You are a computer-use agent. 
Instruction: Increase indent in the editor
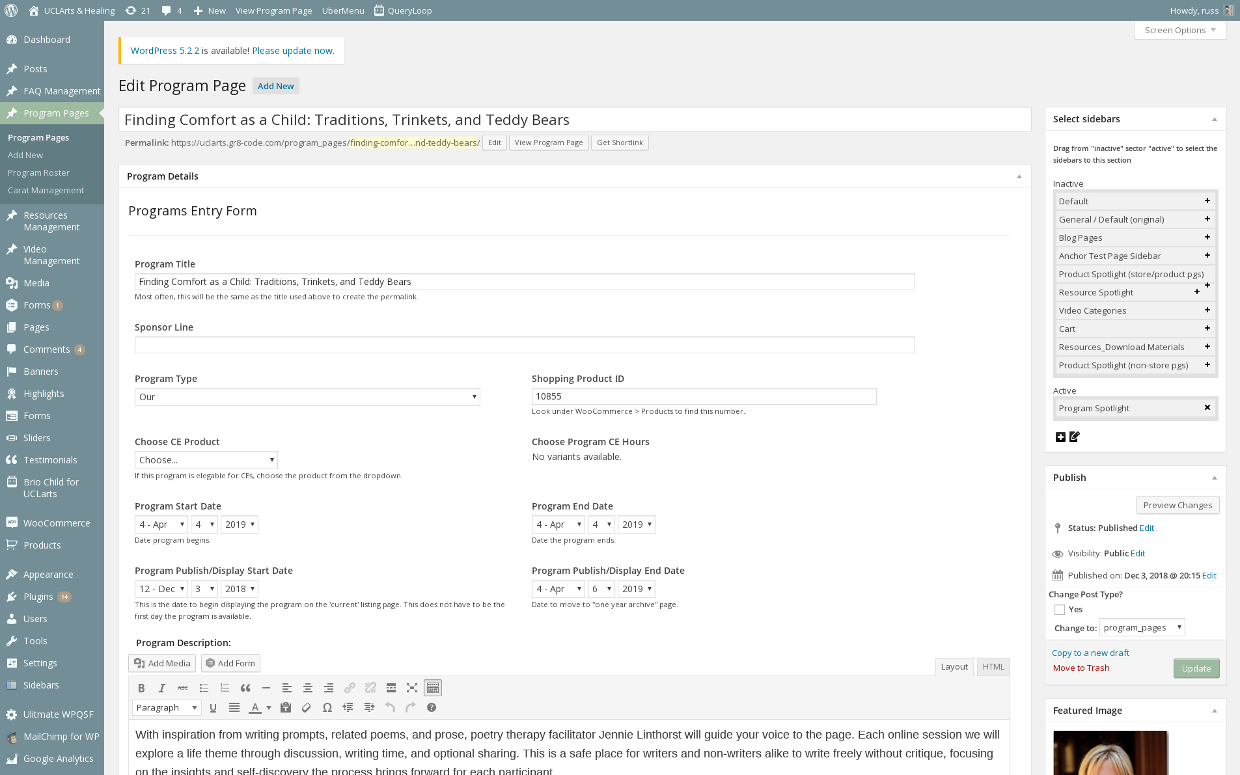click(x=369, y=708)
